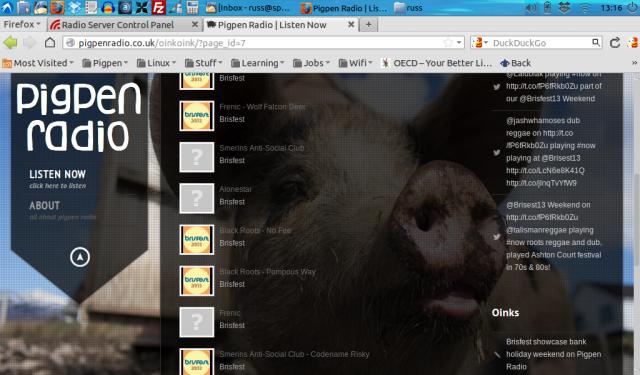
Task: Bookmark page with star icon
Action: click(448, 43)
